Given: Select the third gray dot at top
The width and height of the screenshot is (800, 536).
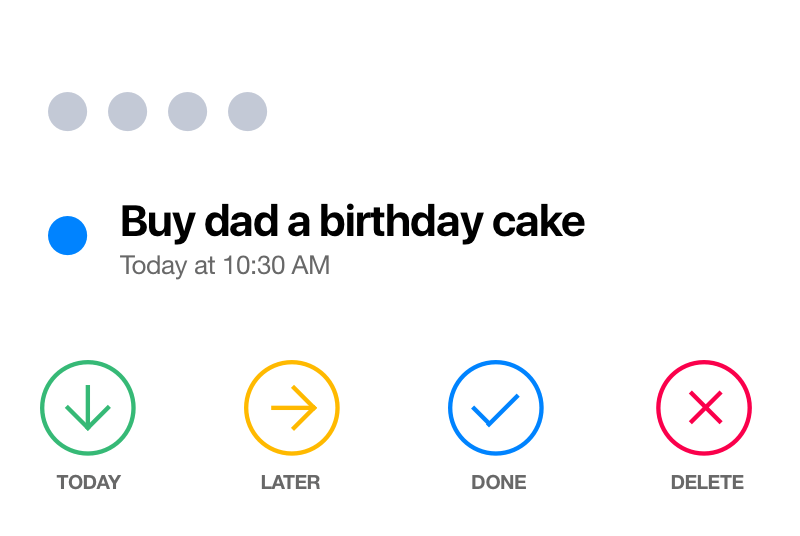Looking at the screenshot, I should point(187,111).
